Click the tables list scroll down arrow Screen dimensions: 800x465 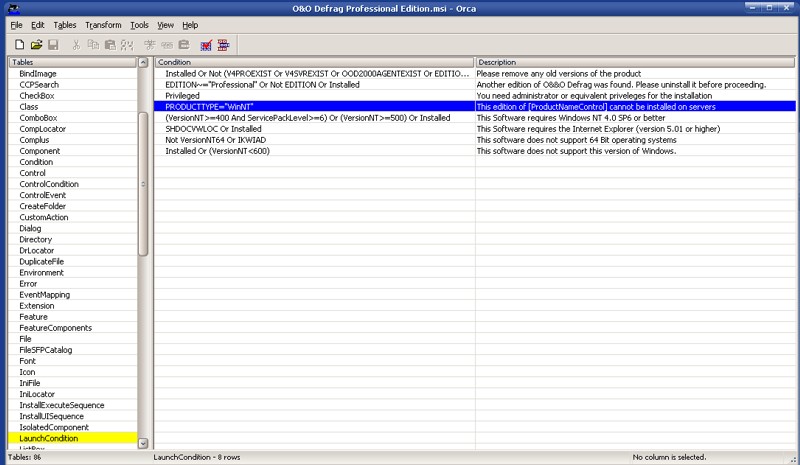(x=143, y=443)
